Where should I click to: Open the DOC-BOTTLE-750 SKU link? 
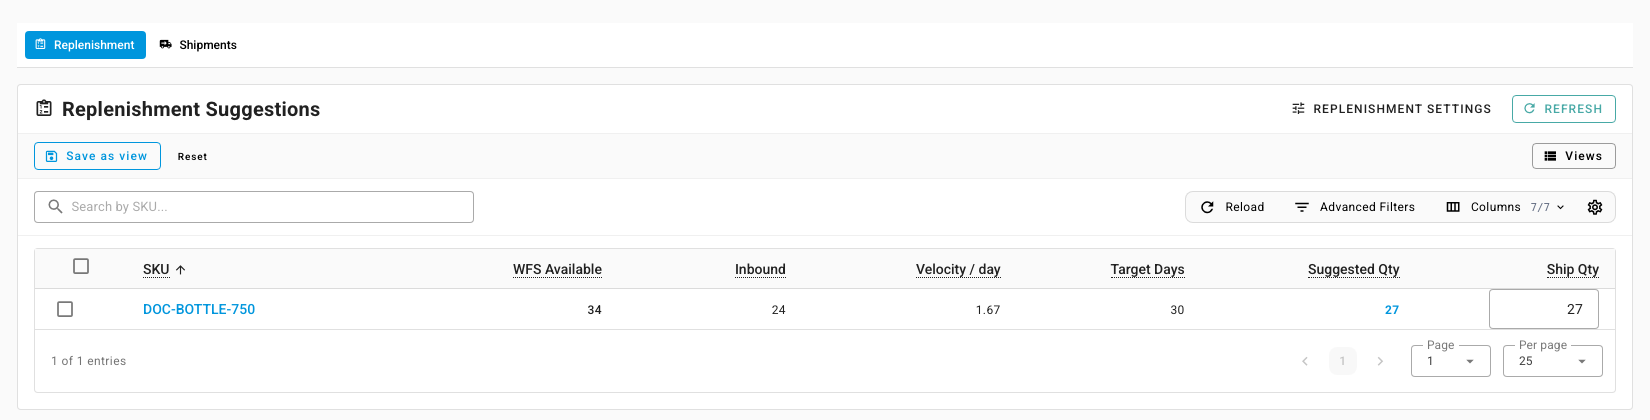coord(199,309)
